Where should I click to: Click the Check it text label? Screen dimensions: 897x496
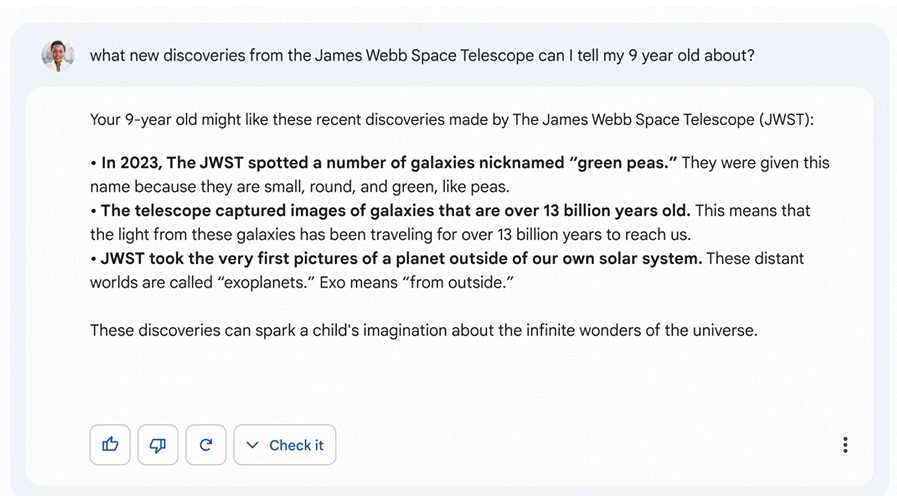296,445
